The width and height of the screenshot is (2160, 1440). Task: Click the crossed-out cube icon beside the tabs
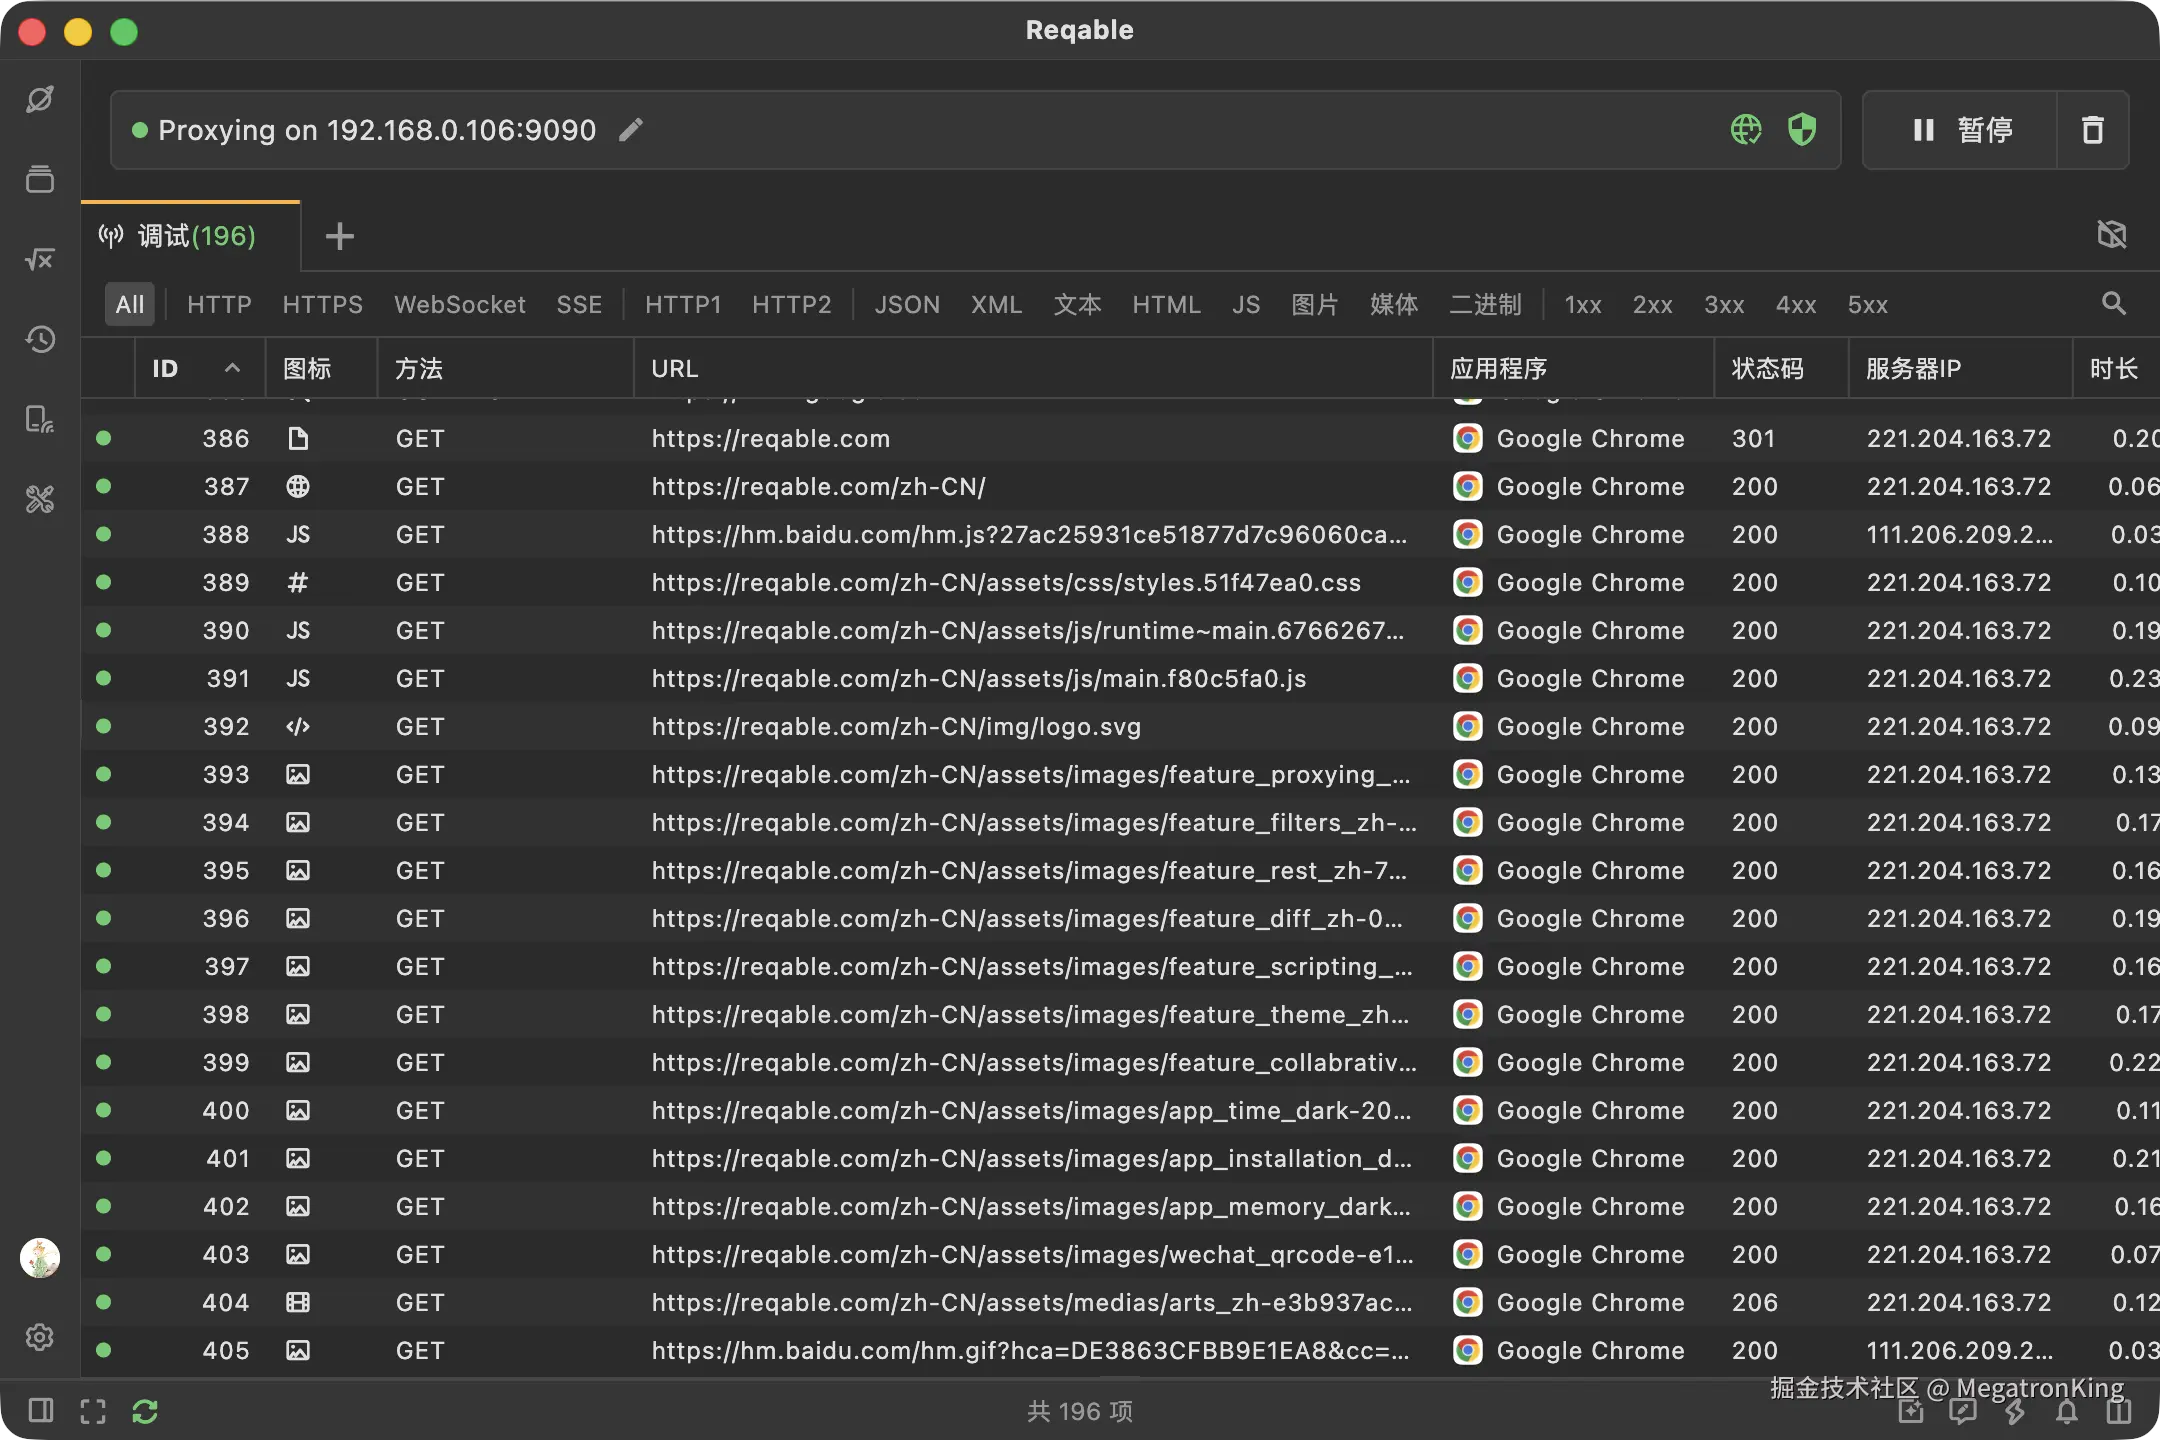click(x=2112, y=235)
